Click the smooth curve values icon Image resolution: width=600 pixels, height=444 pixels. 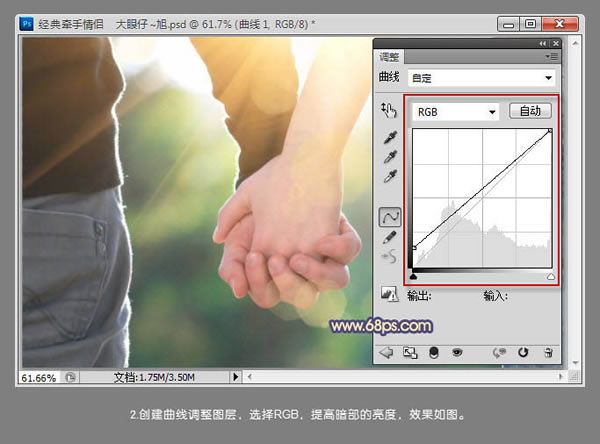click(390, 256)
